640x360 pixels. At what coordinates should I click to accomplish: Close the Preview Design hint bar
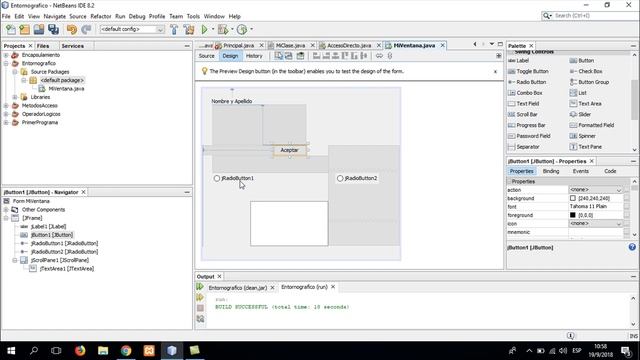pos(495,71)
